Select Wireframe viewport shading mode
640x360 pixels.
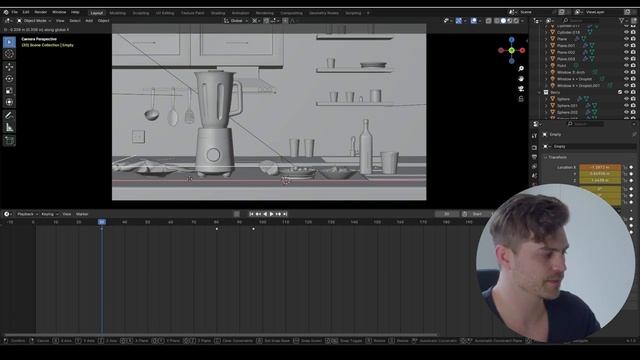497,20
